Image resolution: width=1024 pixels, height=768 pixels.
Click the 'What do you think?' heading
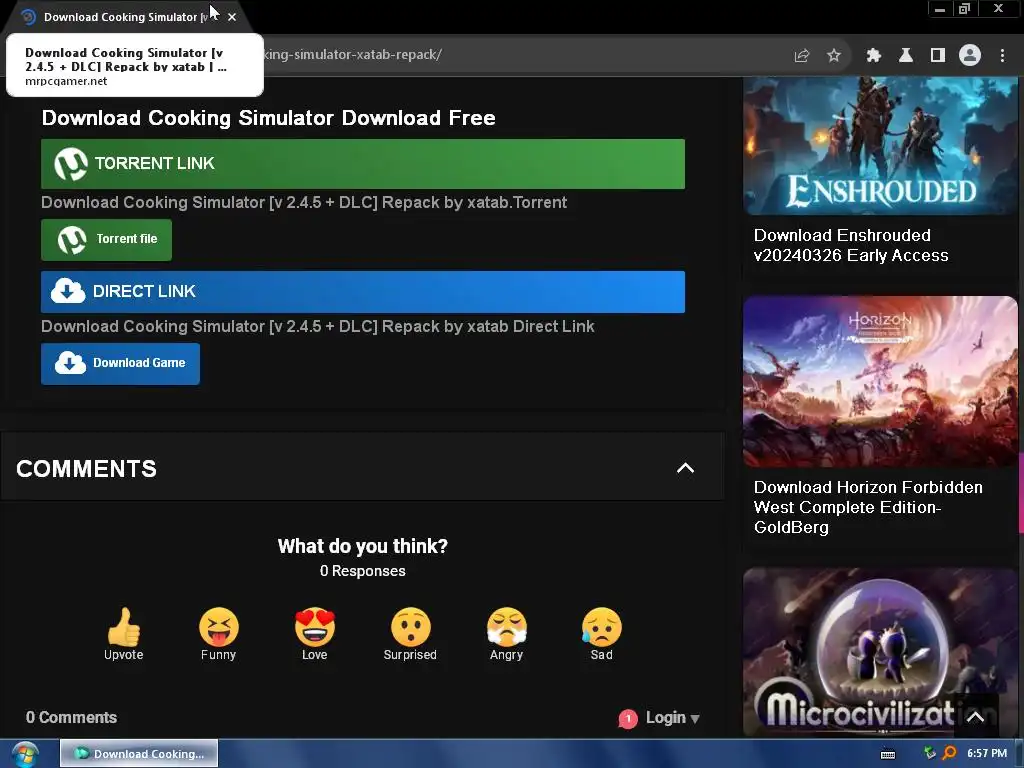tap(362, 547)
